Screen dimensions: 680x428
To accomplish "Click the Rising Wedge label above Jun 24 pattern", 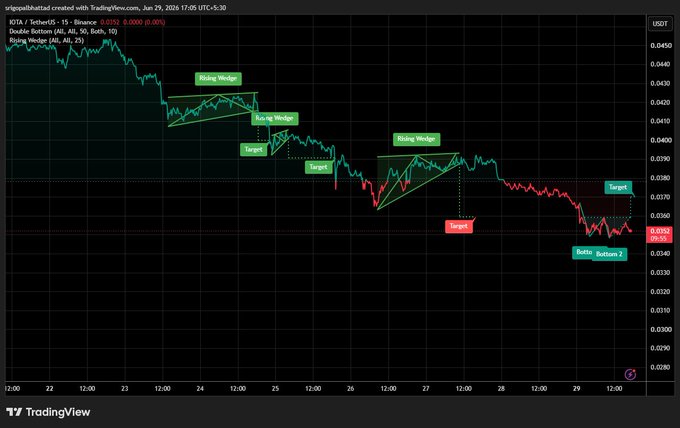I will click(218, 78).
